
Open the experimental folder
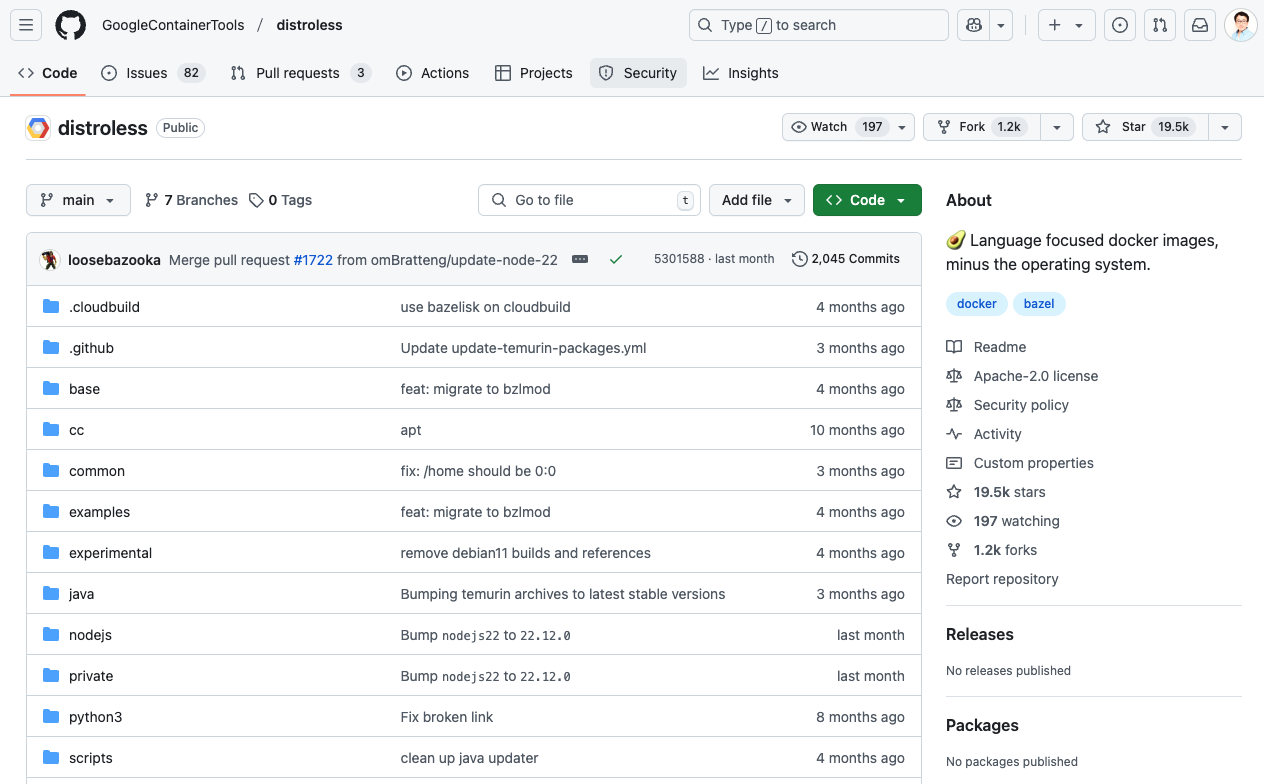110,553
